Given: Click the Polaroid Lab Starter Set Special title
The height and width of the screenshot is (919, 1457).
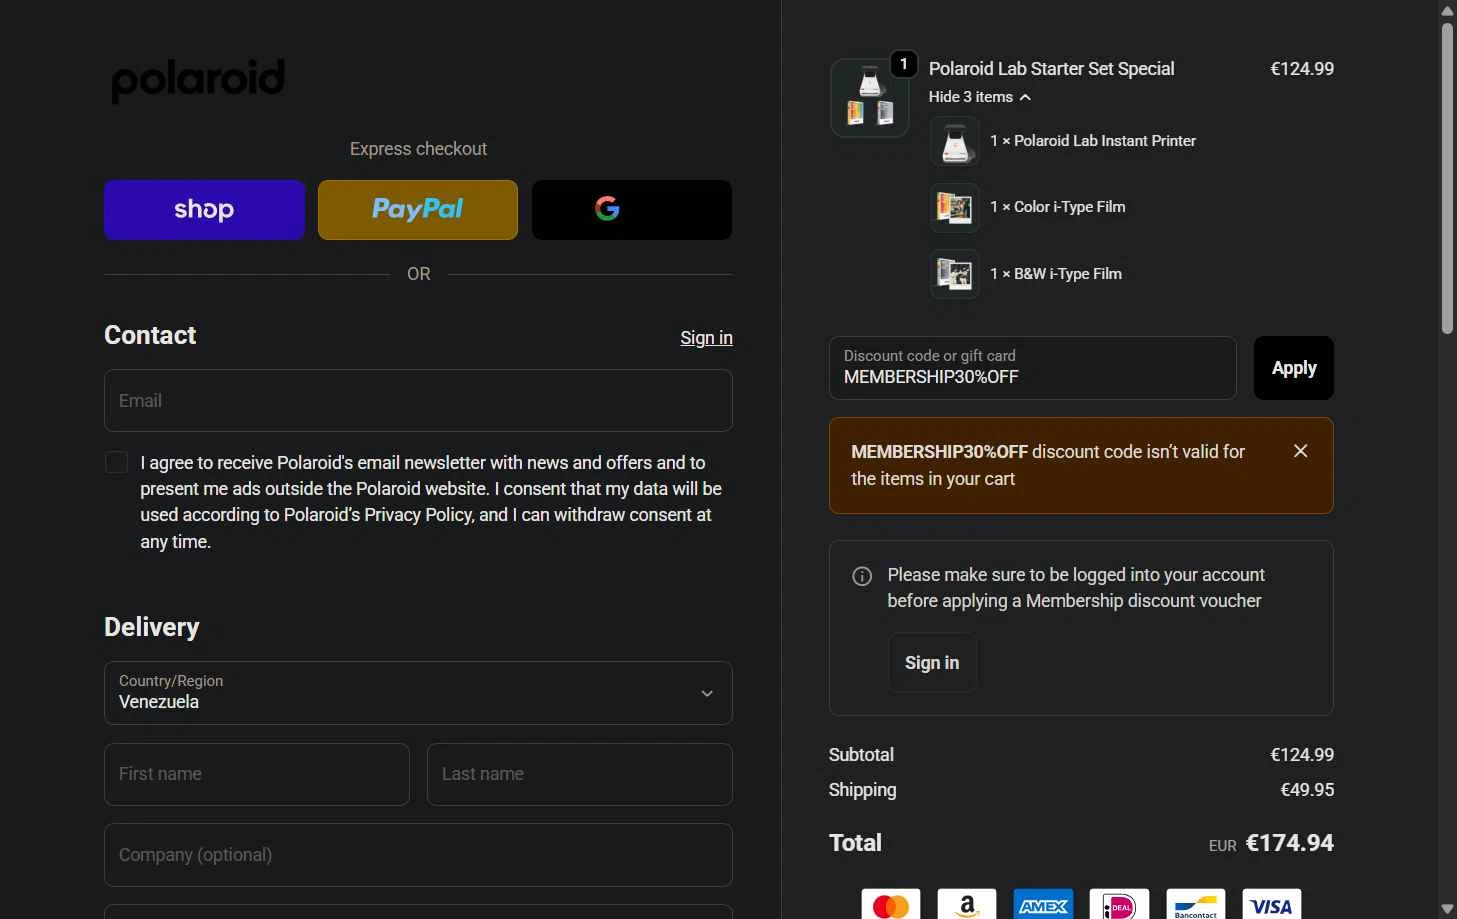Looking at the screenshot, I should [1051, 69].
